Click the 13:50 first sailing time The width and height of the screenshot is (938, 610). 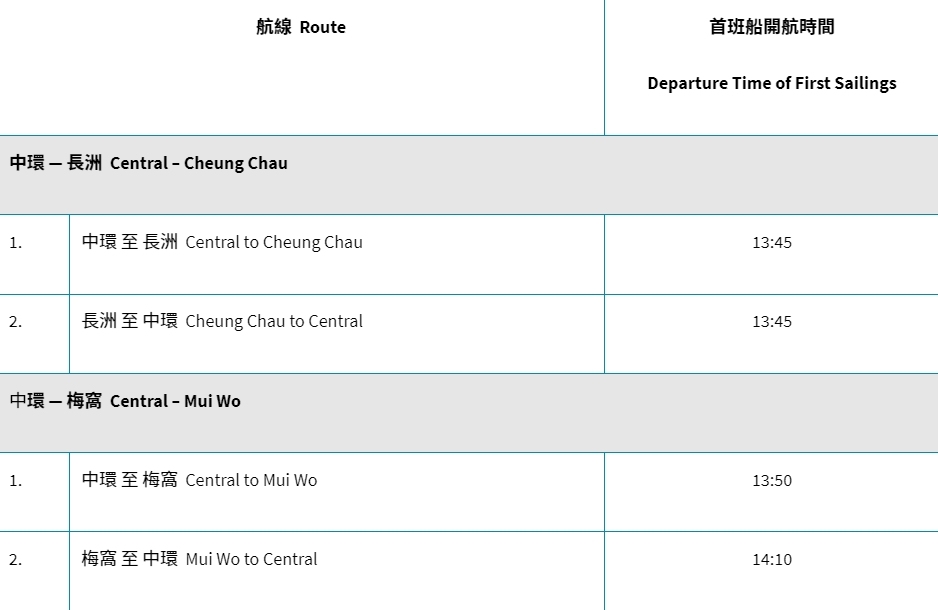point(771,480)
